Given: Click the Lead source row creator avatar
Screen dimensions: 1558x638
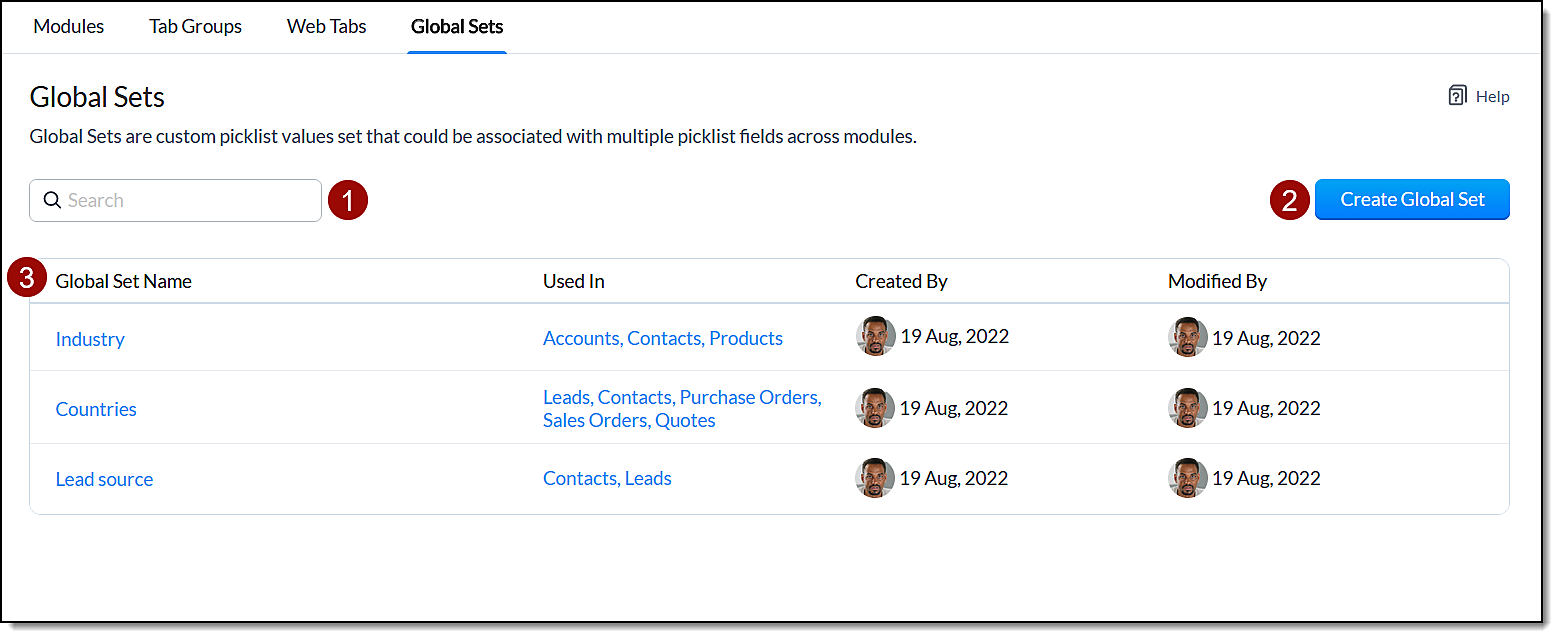Looking at the screenshot, I should click(875, 478).
